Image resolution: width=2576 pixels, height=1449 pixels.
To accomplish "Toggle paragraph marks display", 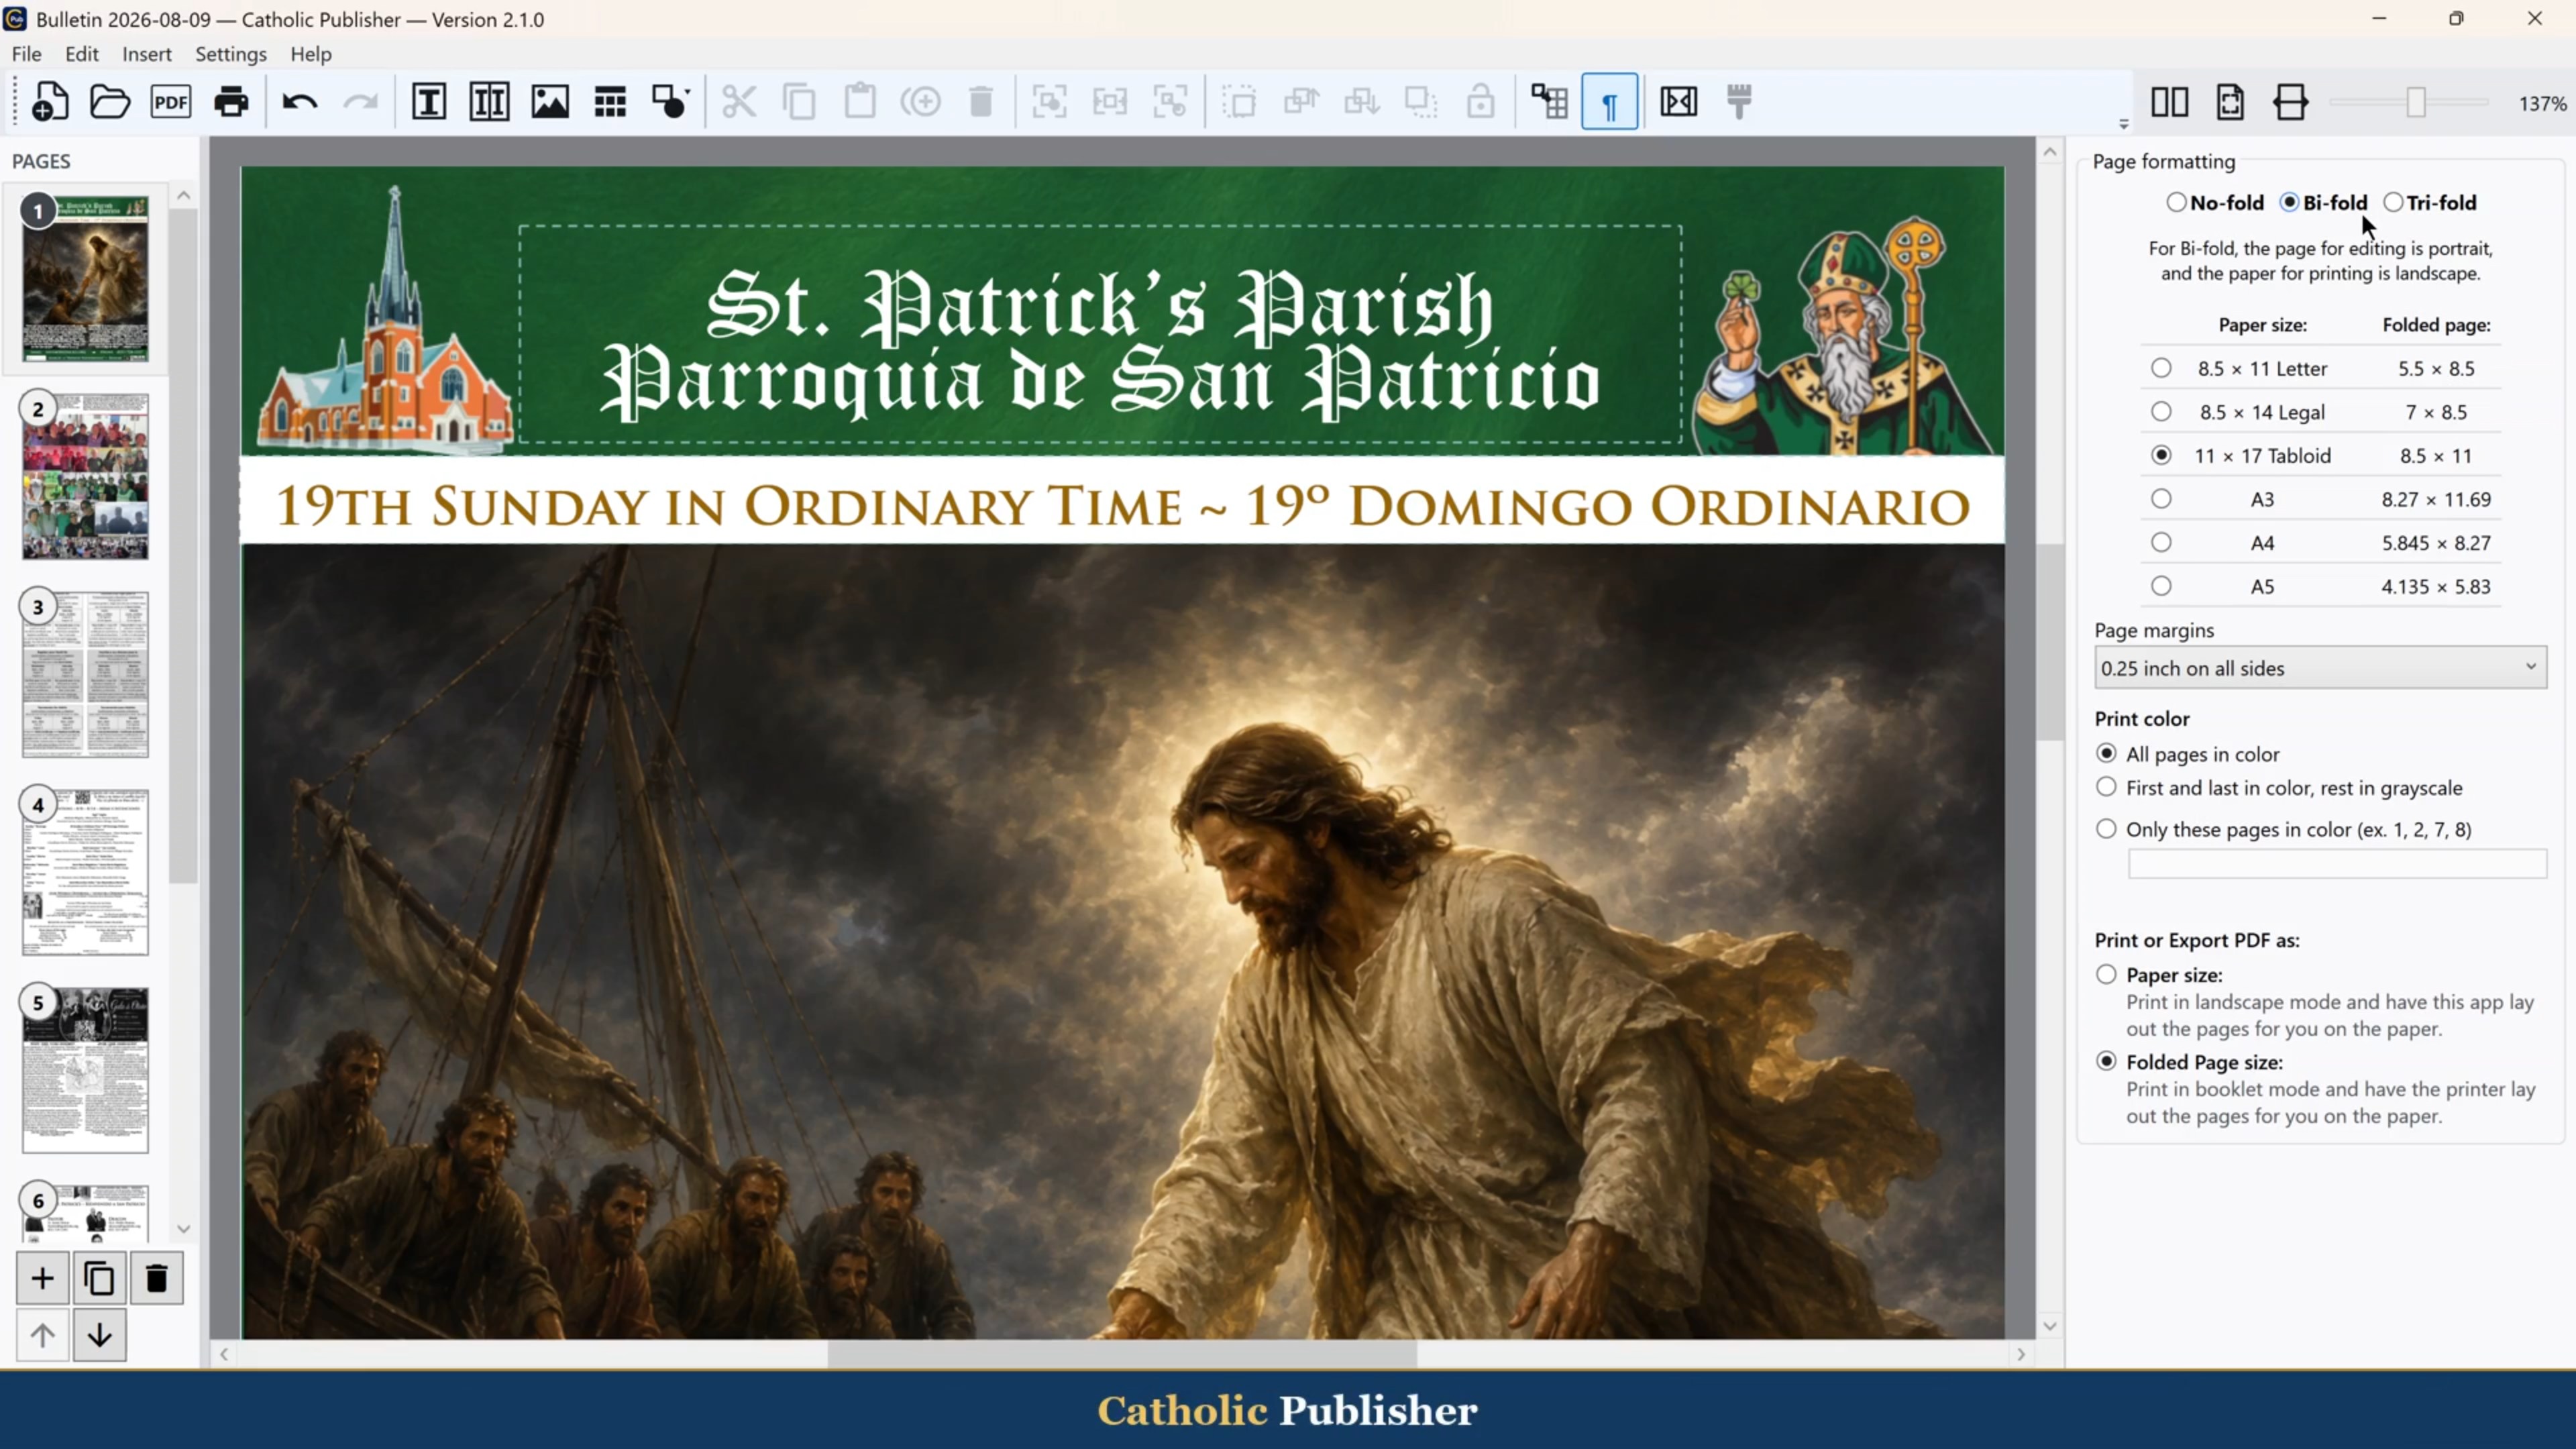I will tap(1610, 102).
